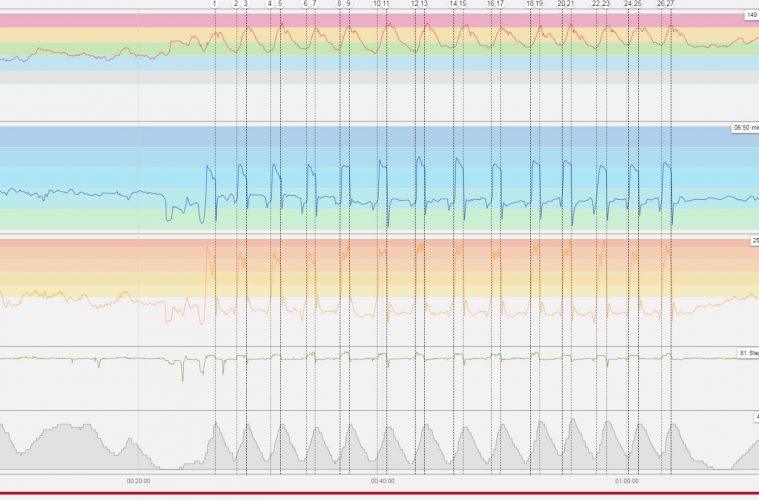The width and height of the screenshot is (759, 500).
Task: Click the 149 heart rate value tag
Action: (x=751, y=15)
